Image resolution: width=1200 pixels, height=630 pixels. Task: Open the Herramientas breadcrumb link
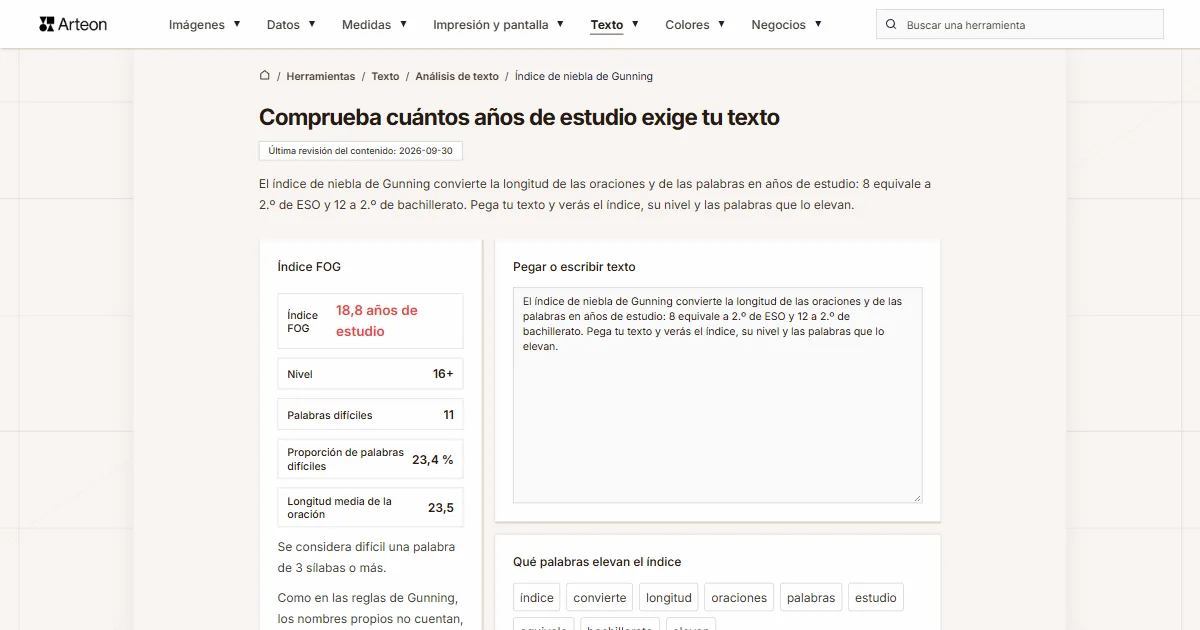click(x=321, y=76)
